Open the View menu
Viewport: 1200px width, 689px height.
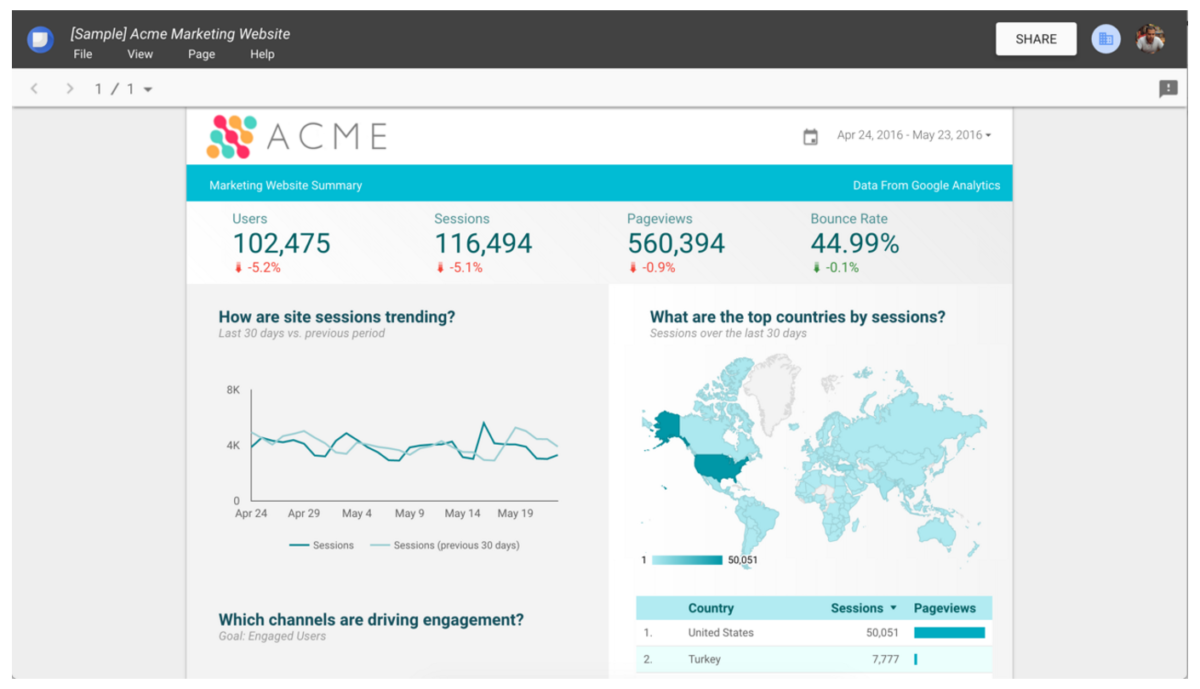tap(140, 54)
